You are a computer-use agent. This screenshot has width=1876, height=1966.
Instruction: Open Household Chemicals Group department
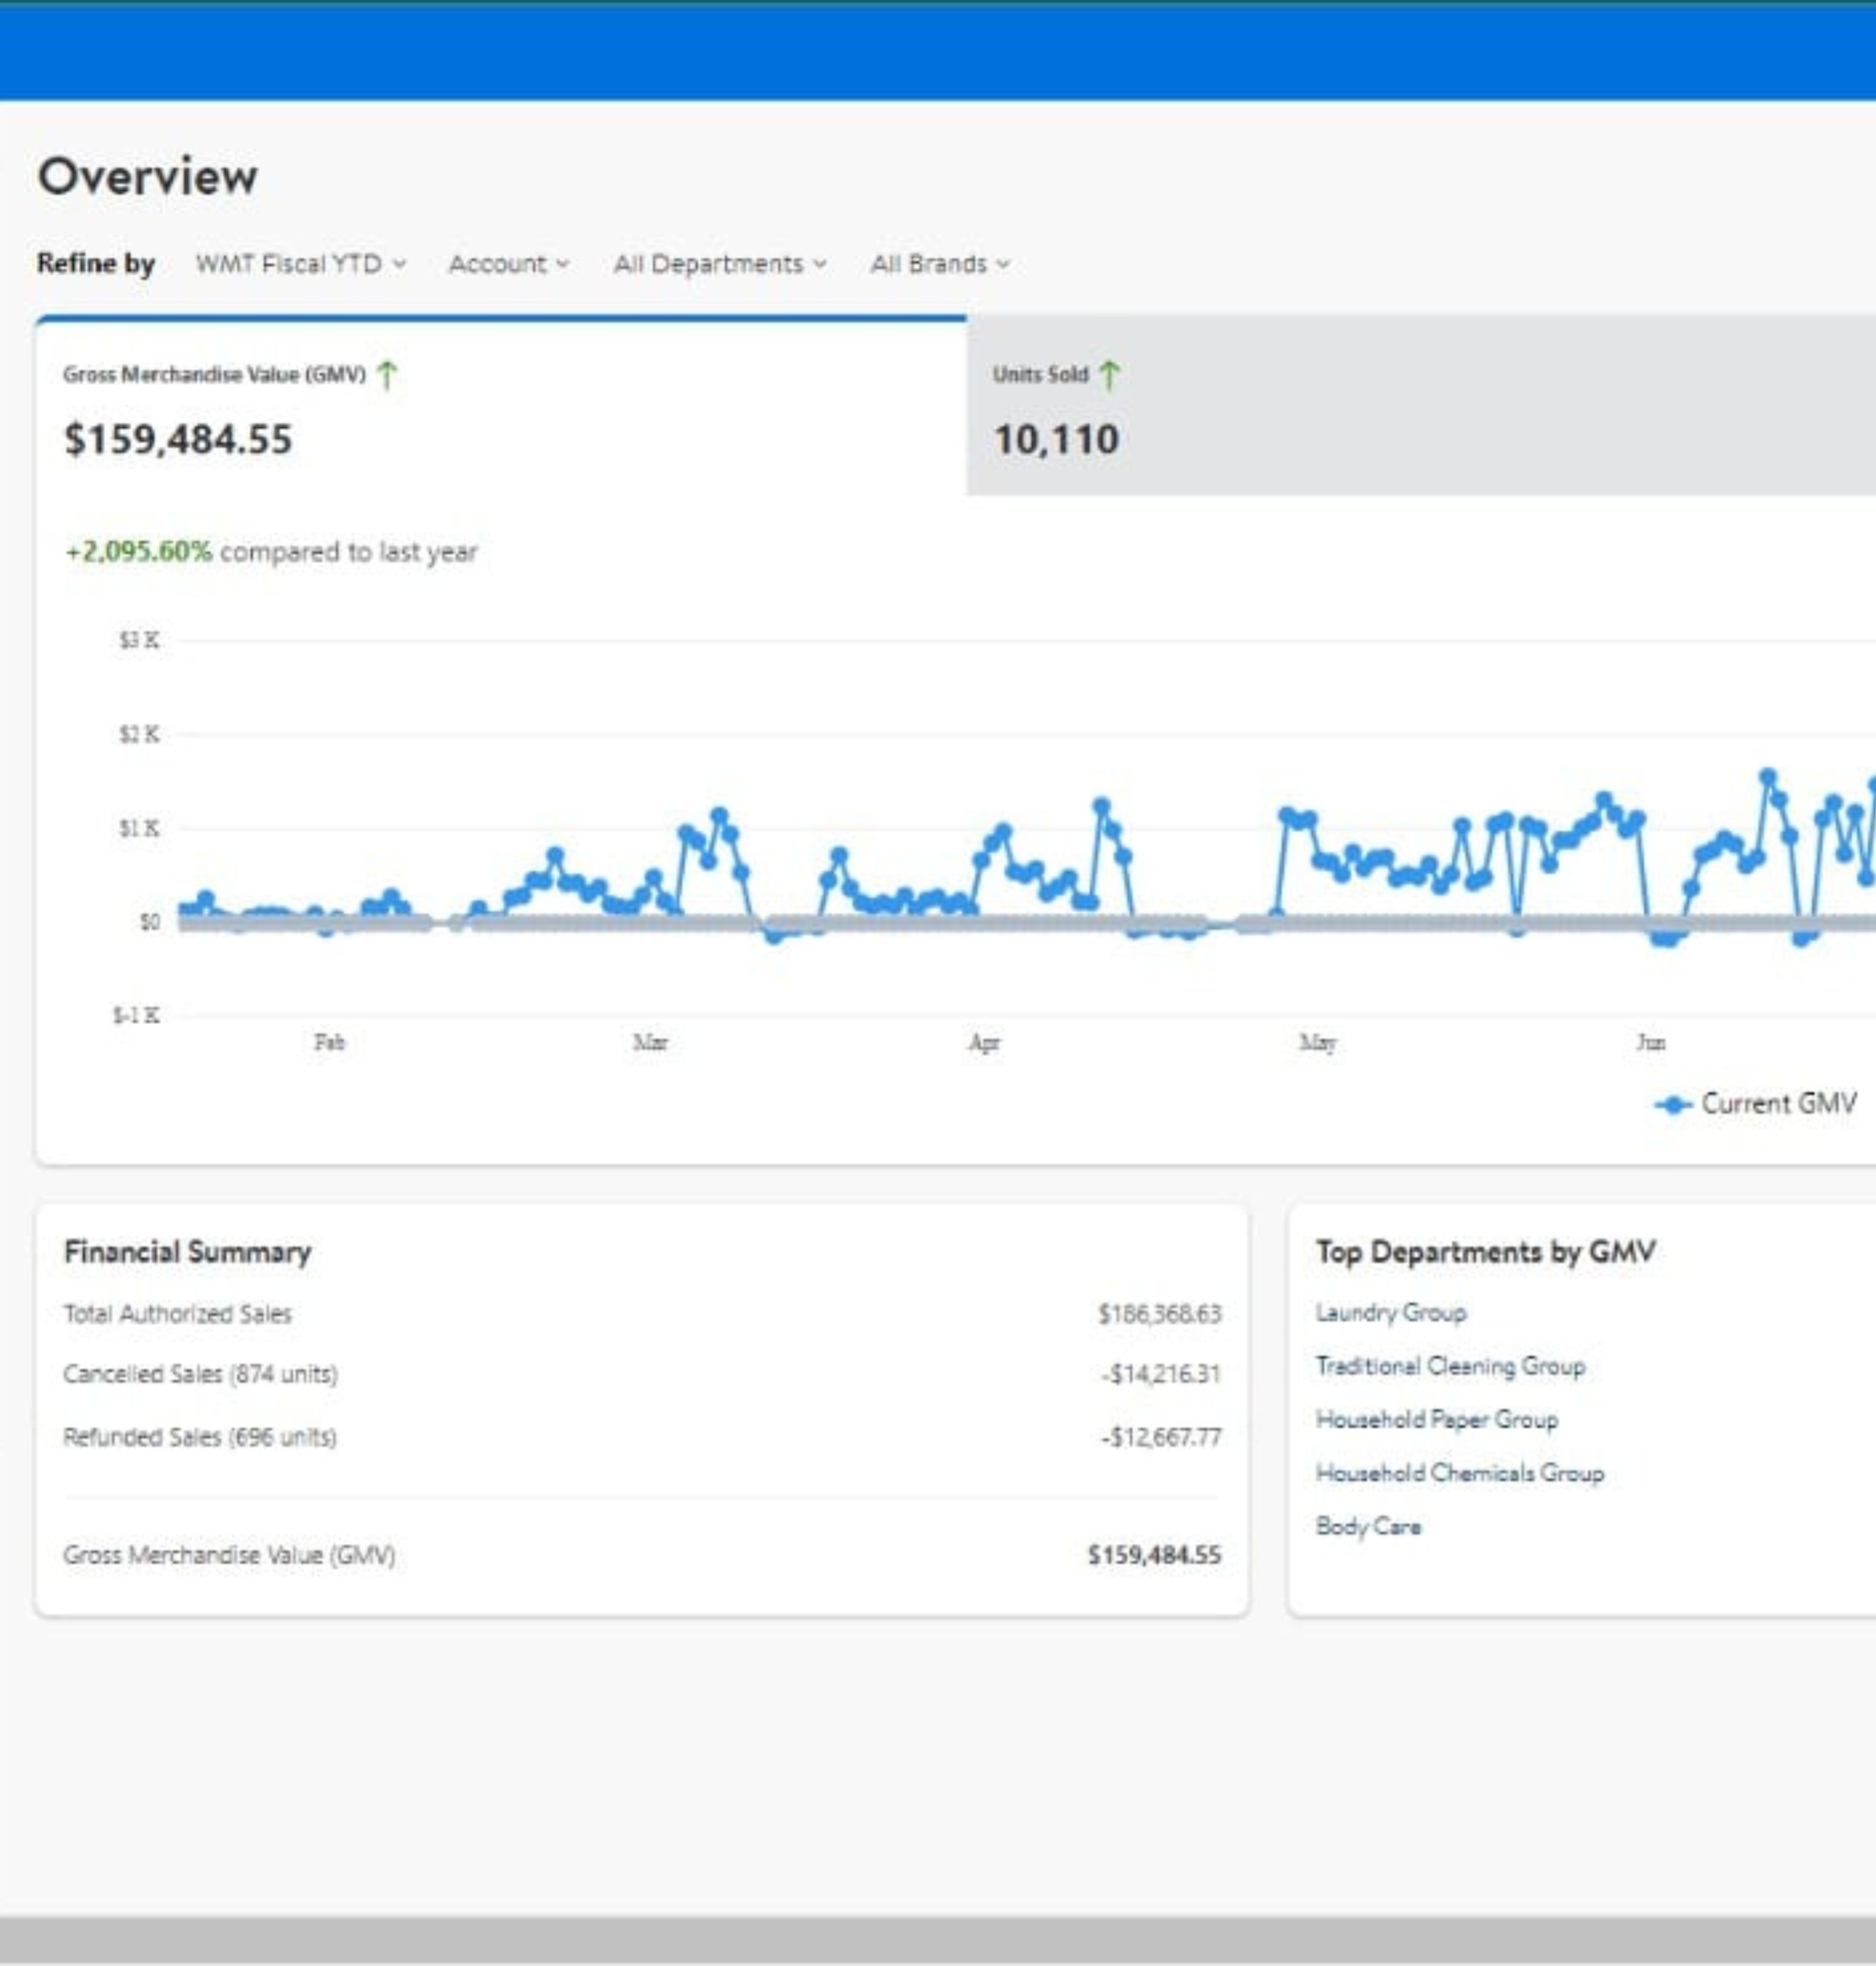pyautogui.click(x=1459, y=1473)
